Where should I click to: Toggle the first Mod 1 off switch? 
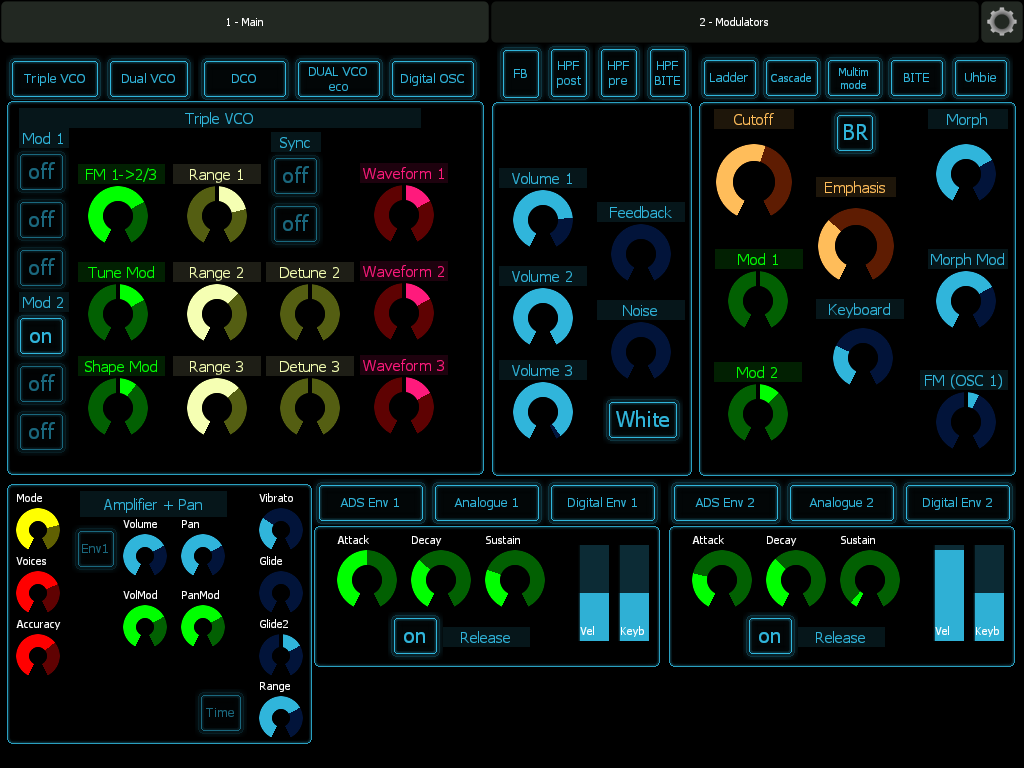pyautogui.click(x=42, y=172)
